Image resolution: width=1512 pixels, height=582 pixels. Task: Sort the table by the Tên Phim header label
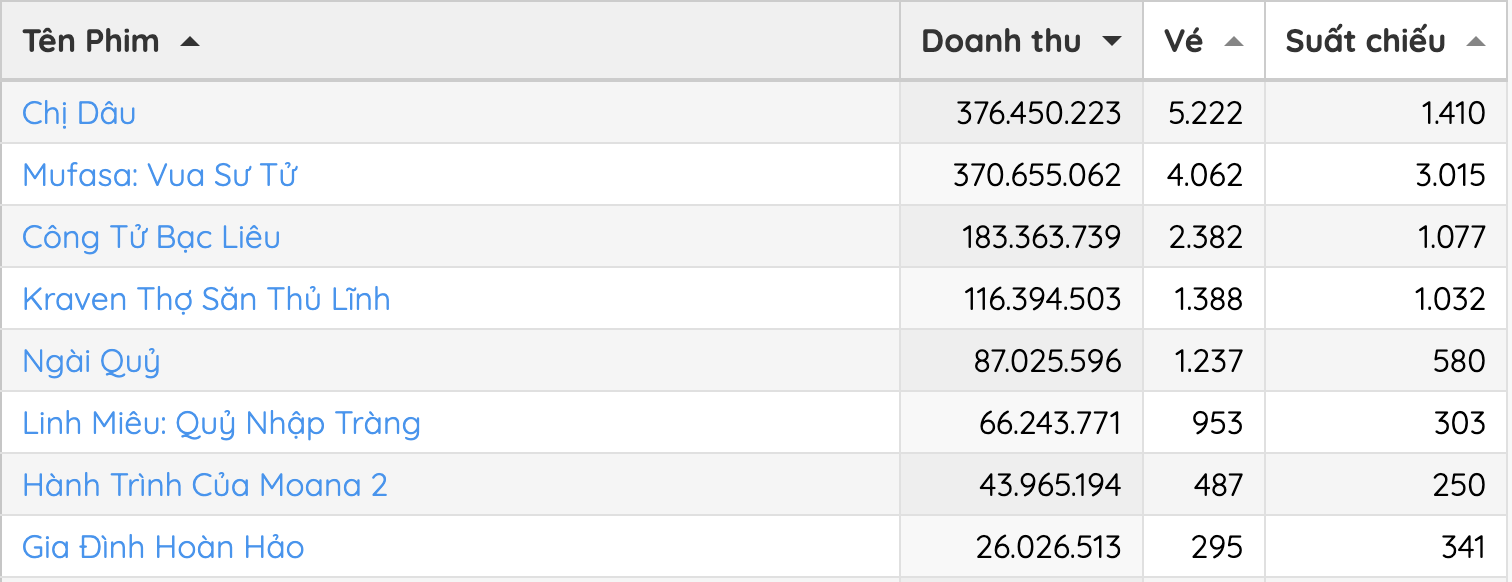coord(91,41)
